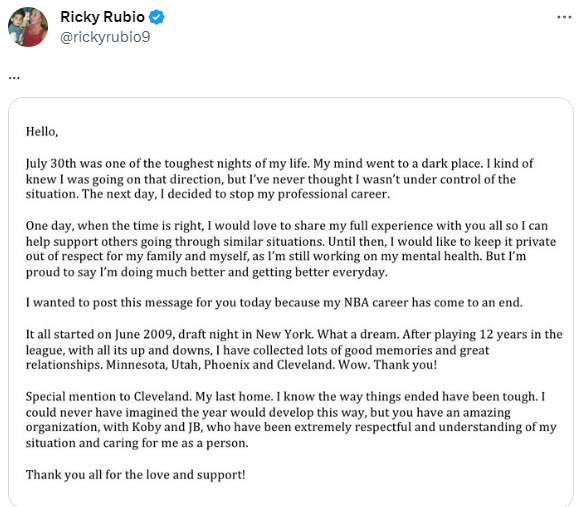The height and width of the screenshot is (507, 576).
Task: Click the line listing Minnesota, Utah, Phoenix, Cleveland
Action: coord(231,365)
